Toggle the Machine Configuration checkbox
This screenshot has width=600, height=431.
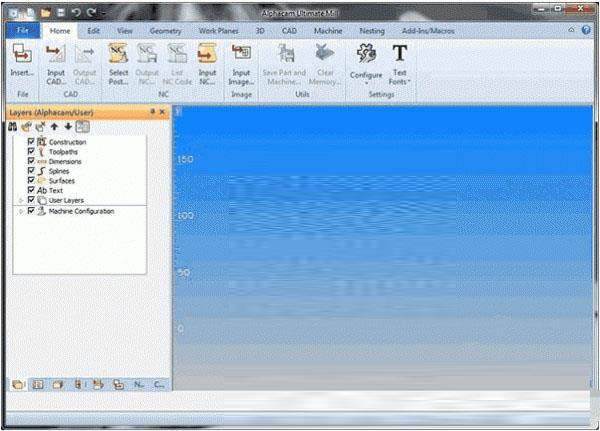click(x=31, y=211)
